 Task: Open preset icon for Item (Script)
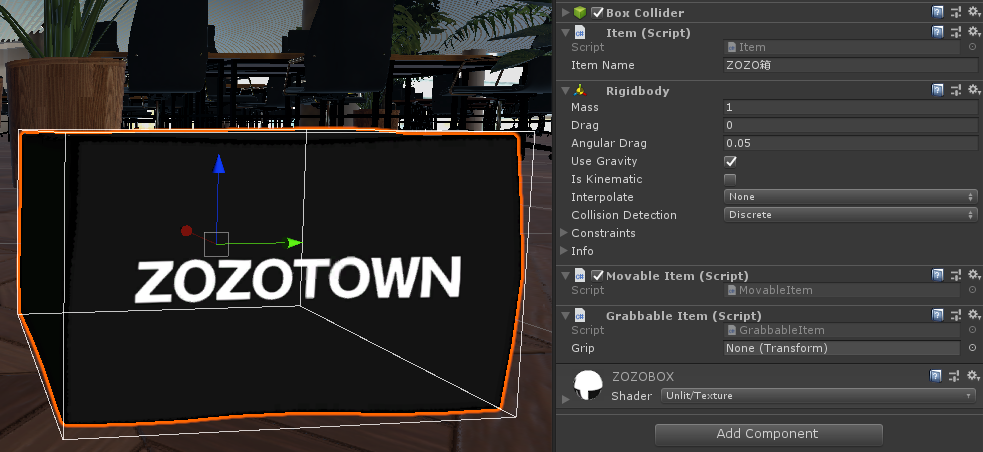pyautogui.click(x=955, y=32)
